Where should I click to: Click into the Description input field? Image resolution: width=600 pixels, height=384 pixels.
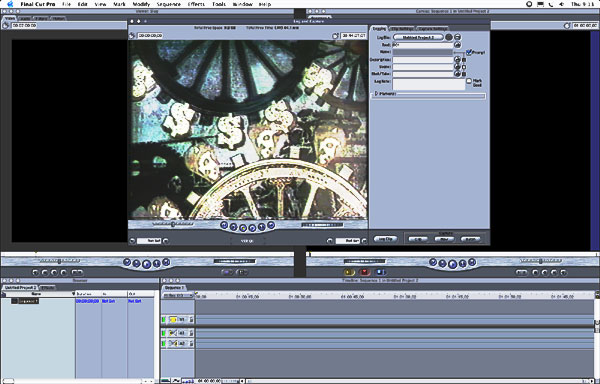(x=422, y=60)
